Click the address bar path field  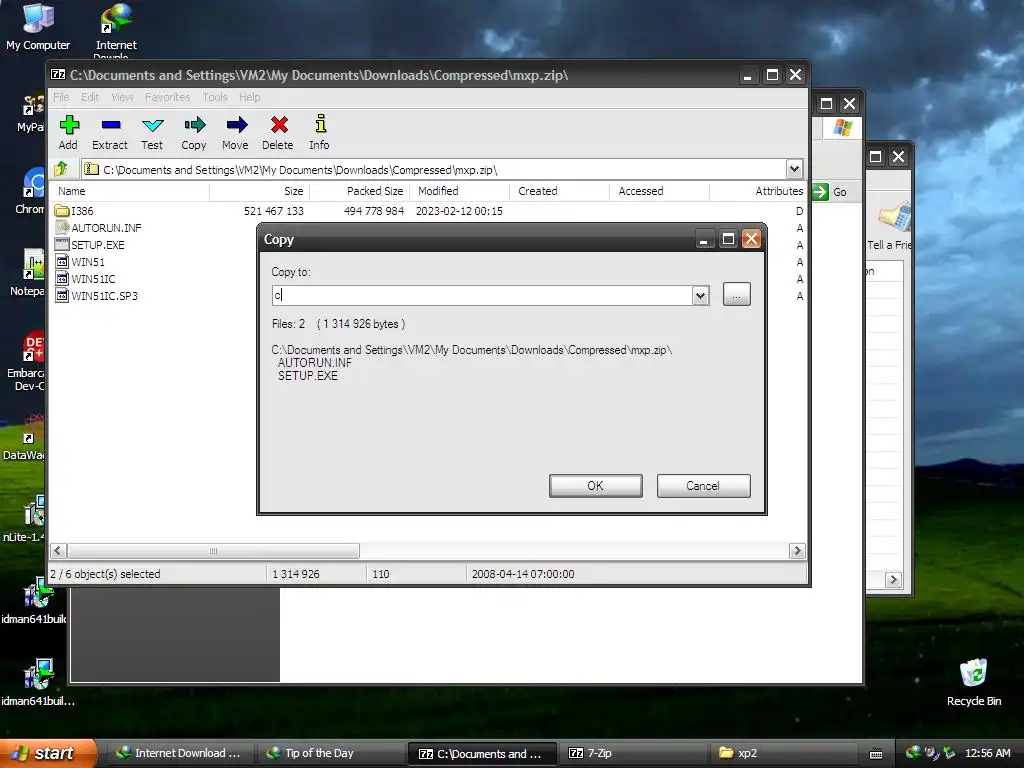434,169
